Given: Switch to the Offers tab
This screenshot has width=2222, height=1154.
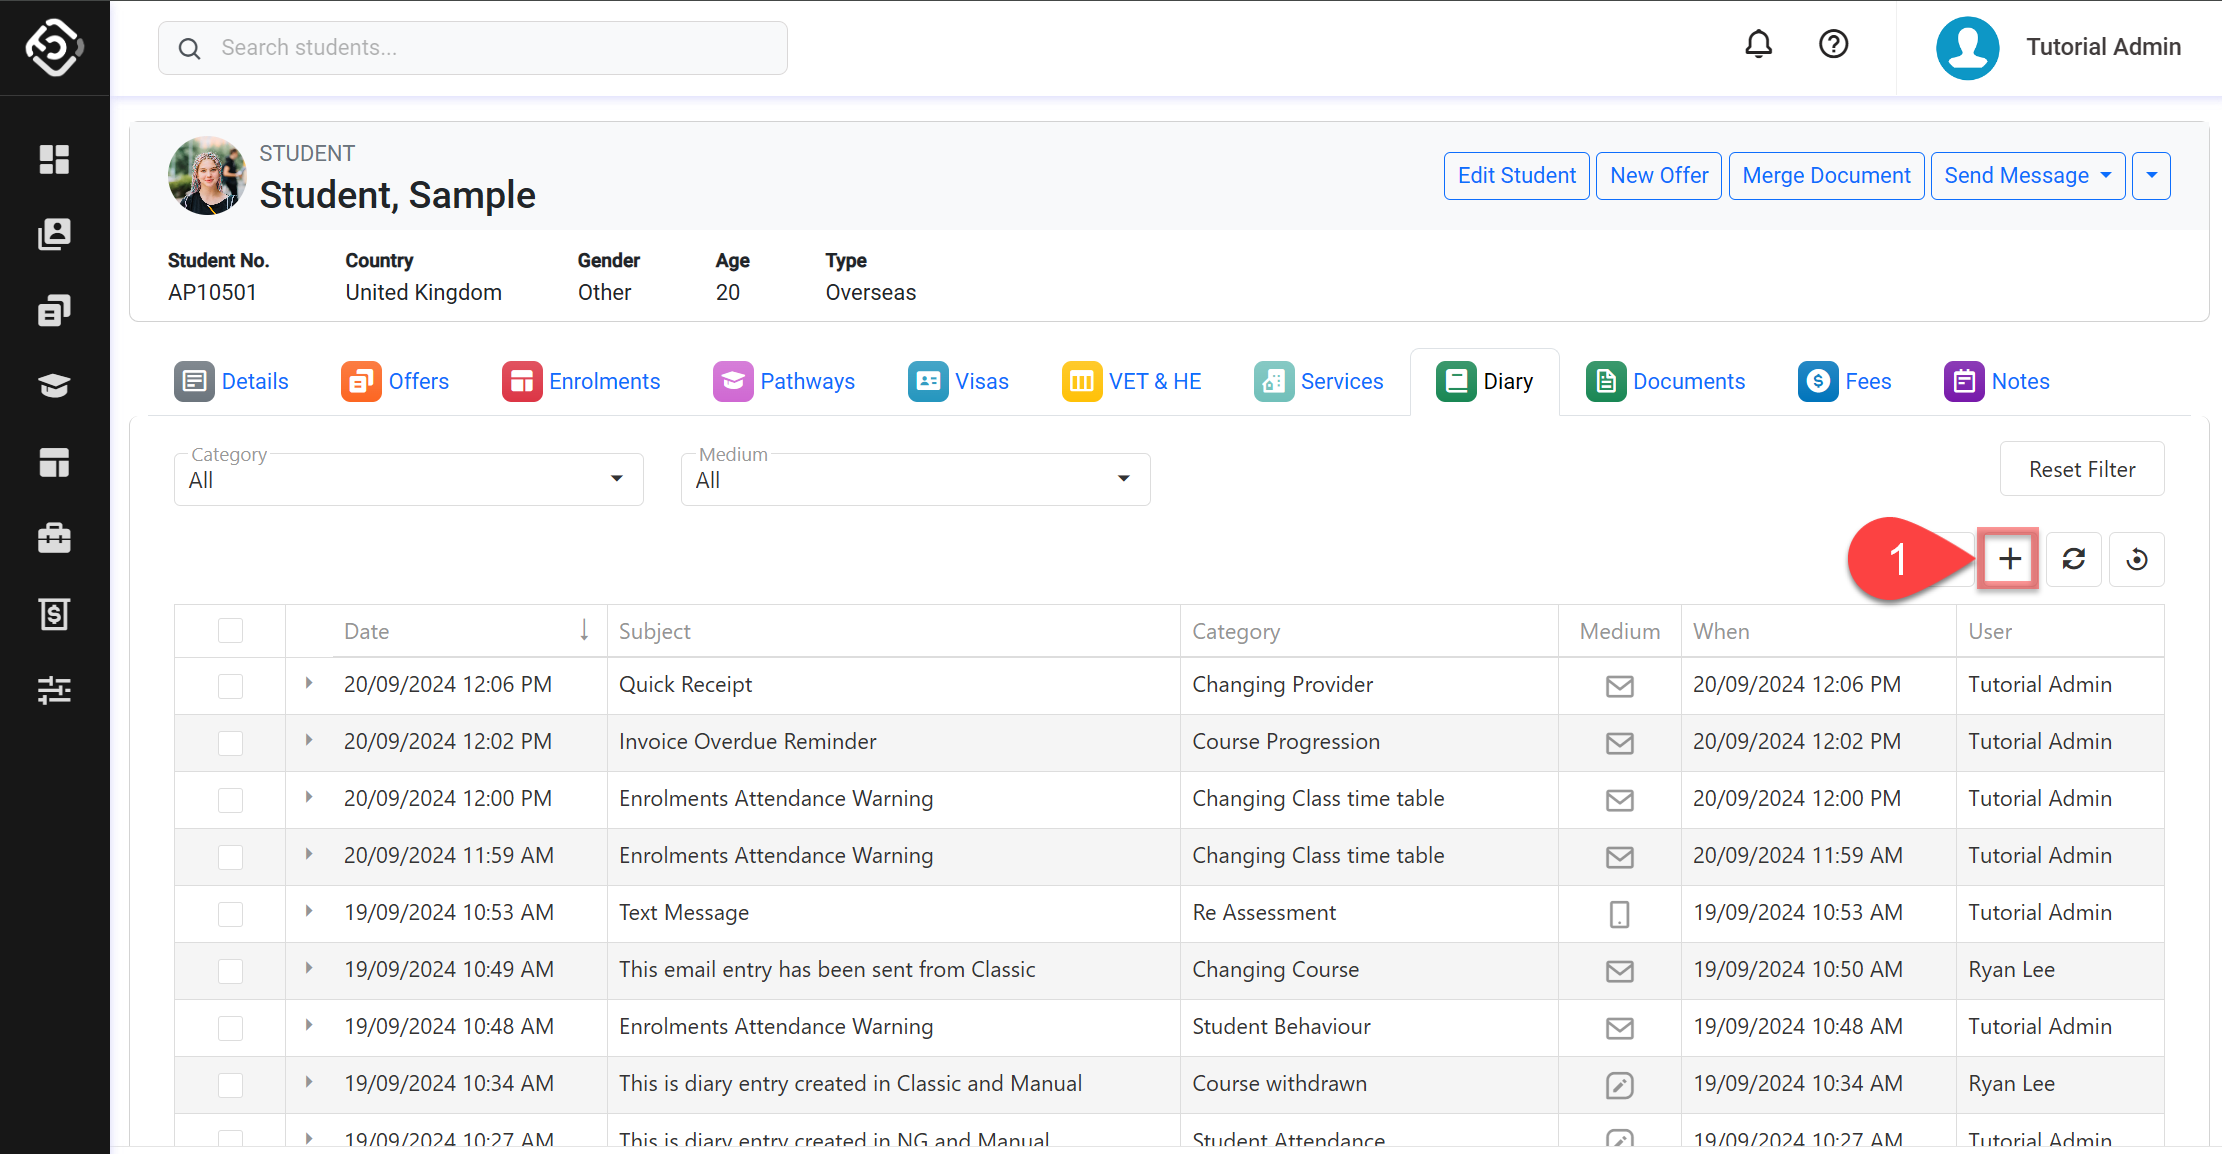Looking at the screenshot, I should click(x=395, y=381).
